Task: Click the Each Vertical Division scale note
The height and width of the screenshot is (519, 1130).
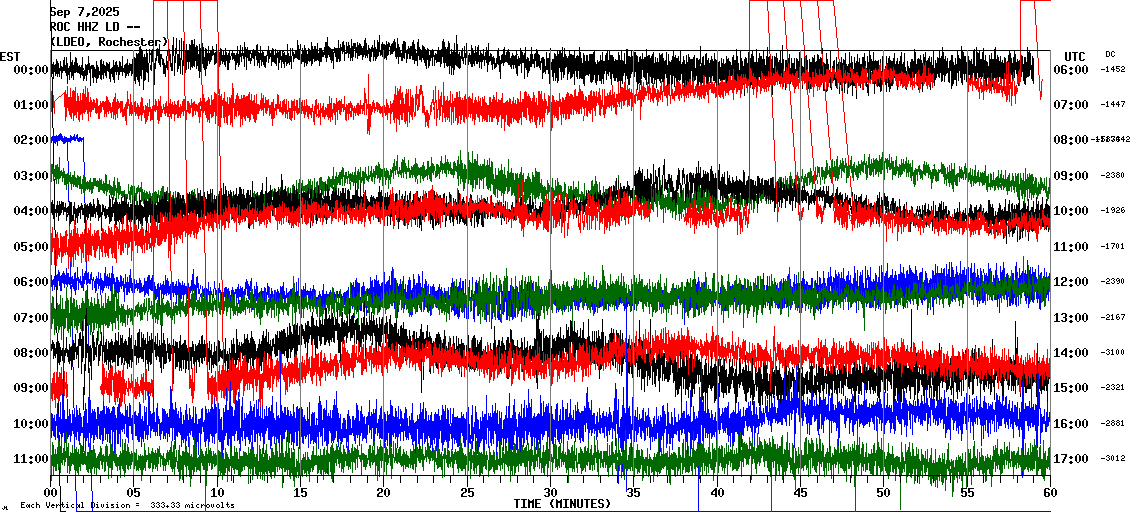Action: tap(127, 505)
